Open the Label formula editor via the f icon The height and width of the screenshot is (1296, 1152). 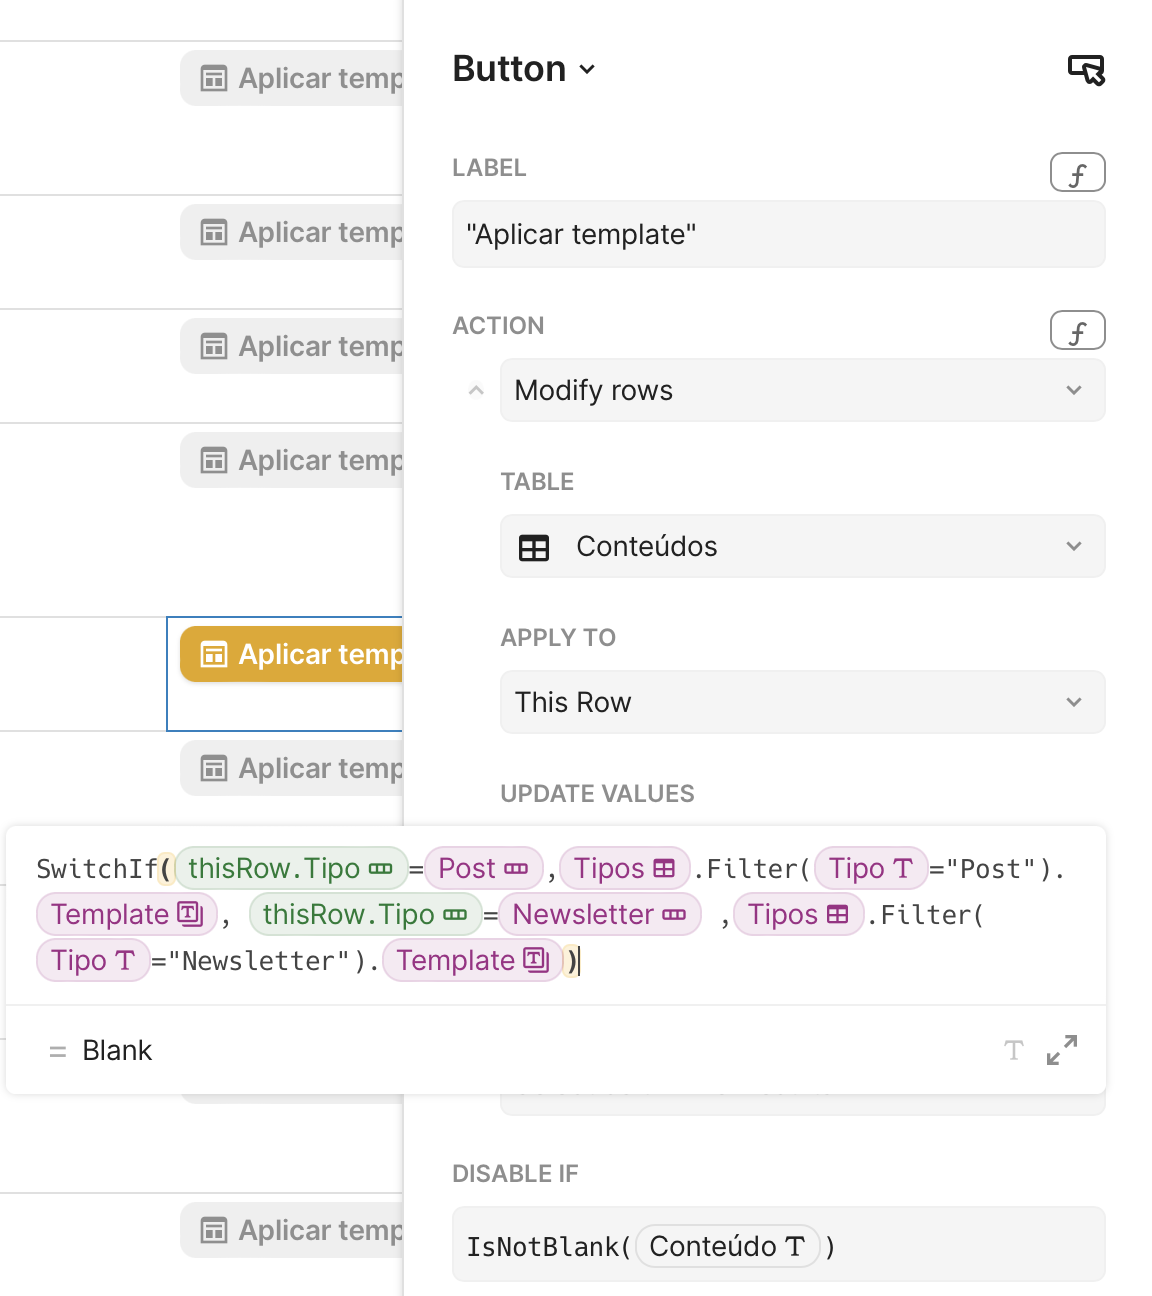(x=1077, y=172)
